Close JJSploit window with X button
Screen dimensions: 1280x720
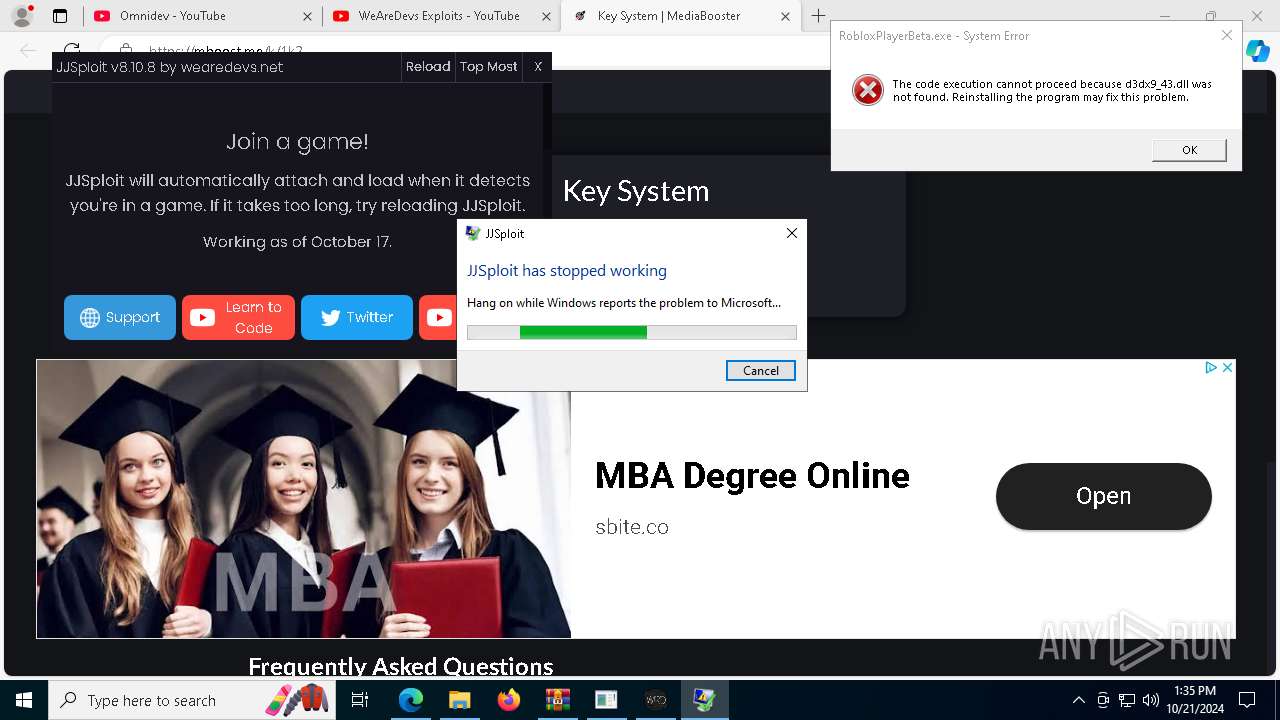tap(538, 67)
